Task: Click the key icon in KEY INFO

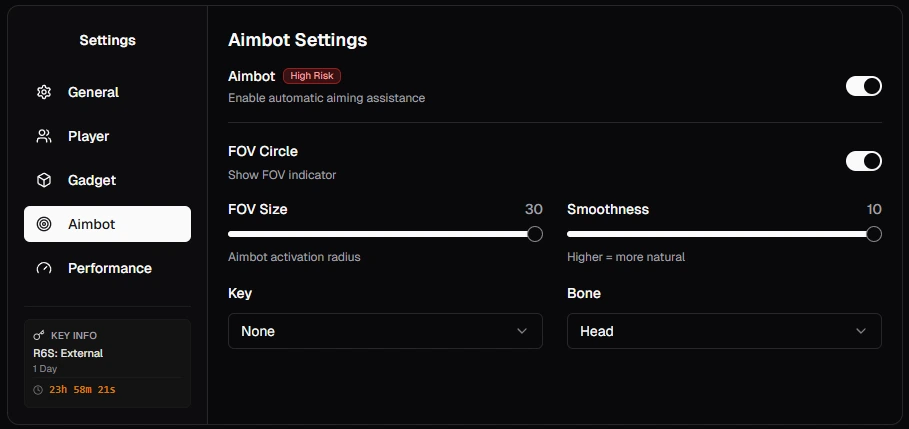Action: click(x=39, y=336)
